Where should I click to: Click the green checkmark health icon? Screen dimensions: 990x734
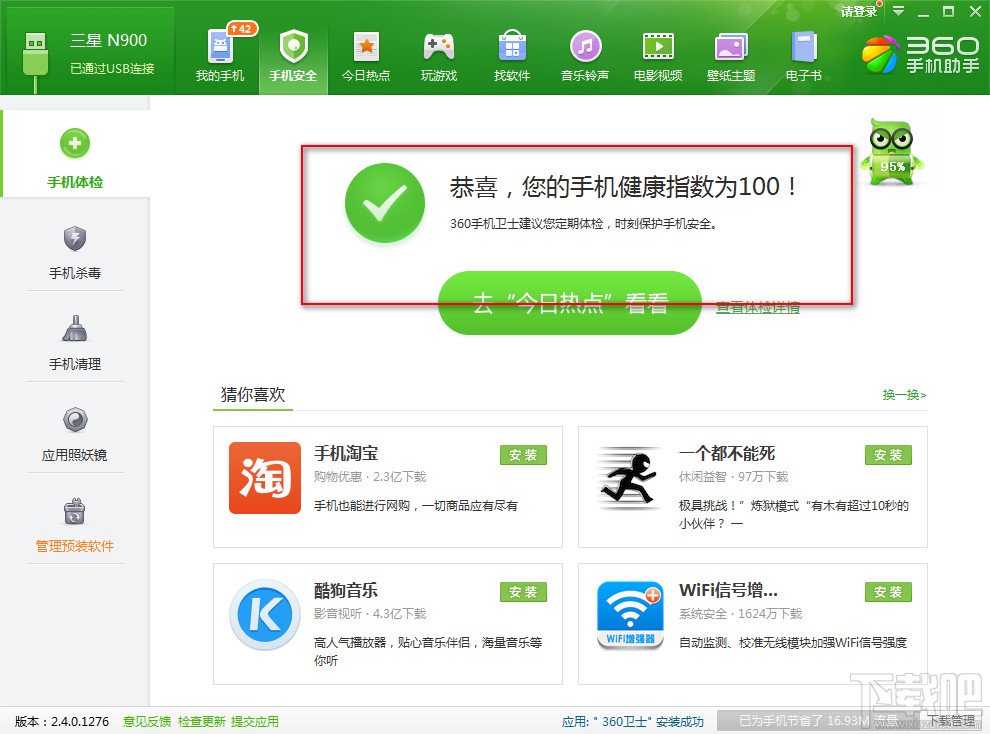tap(385, 203)
